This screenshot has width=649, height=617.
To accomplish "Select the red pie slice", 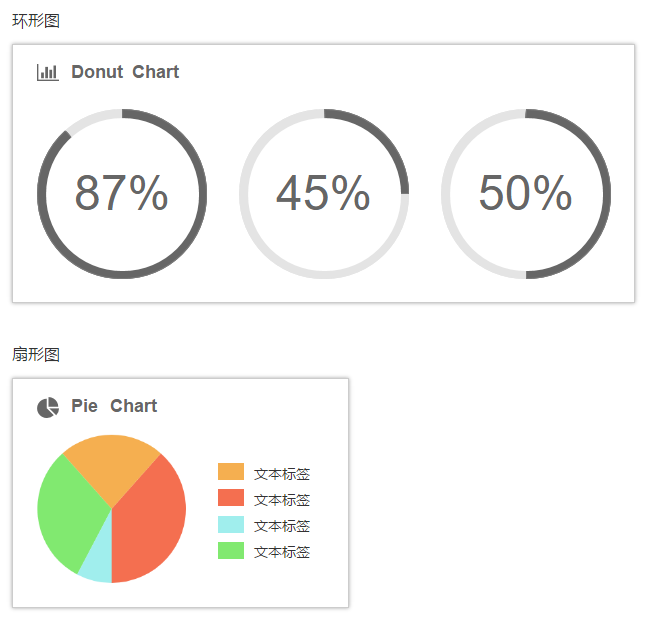I will [x=150, y=520].
